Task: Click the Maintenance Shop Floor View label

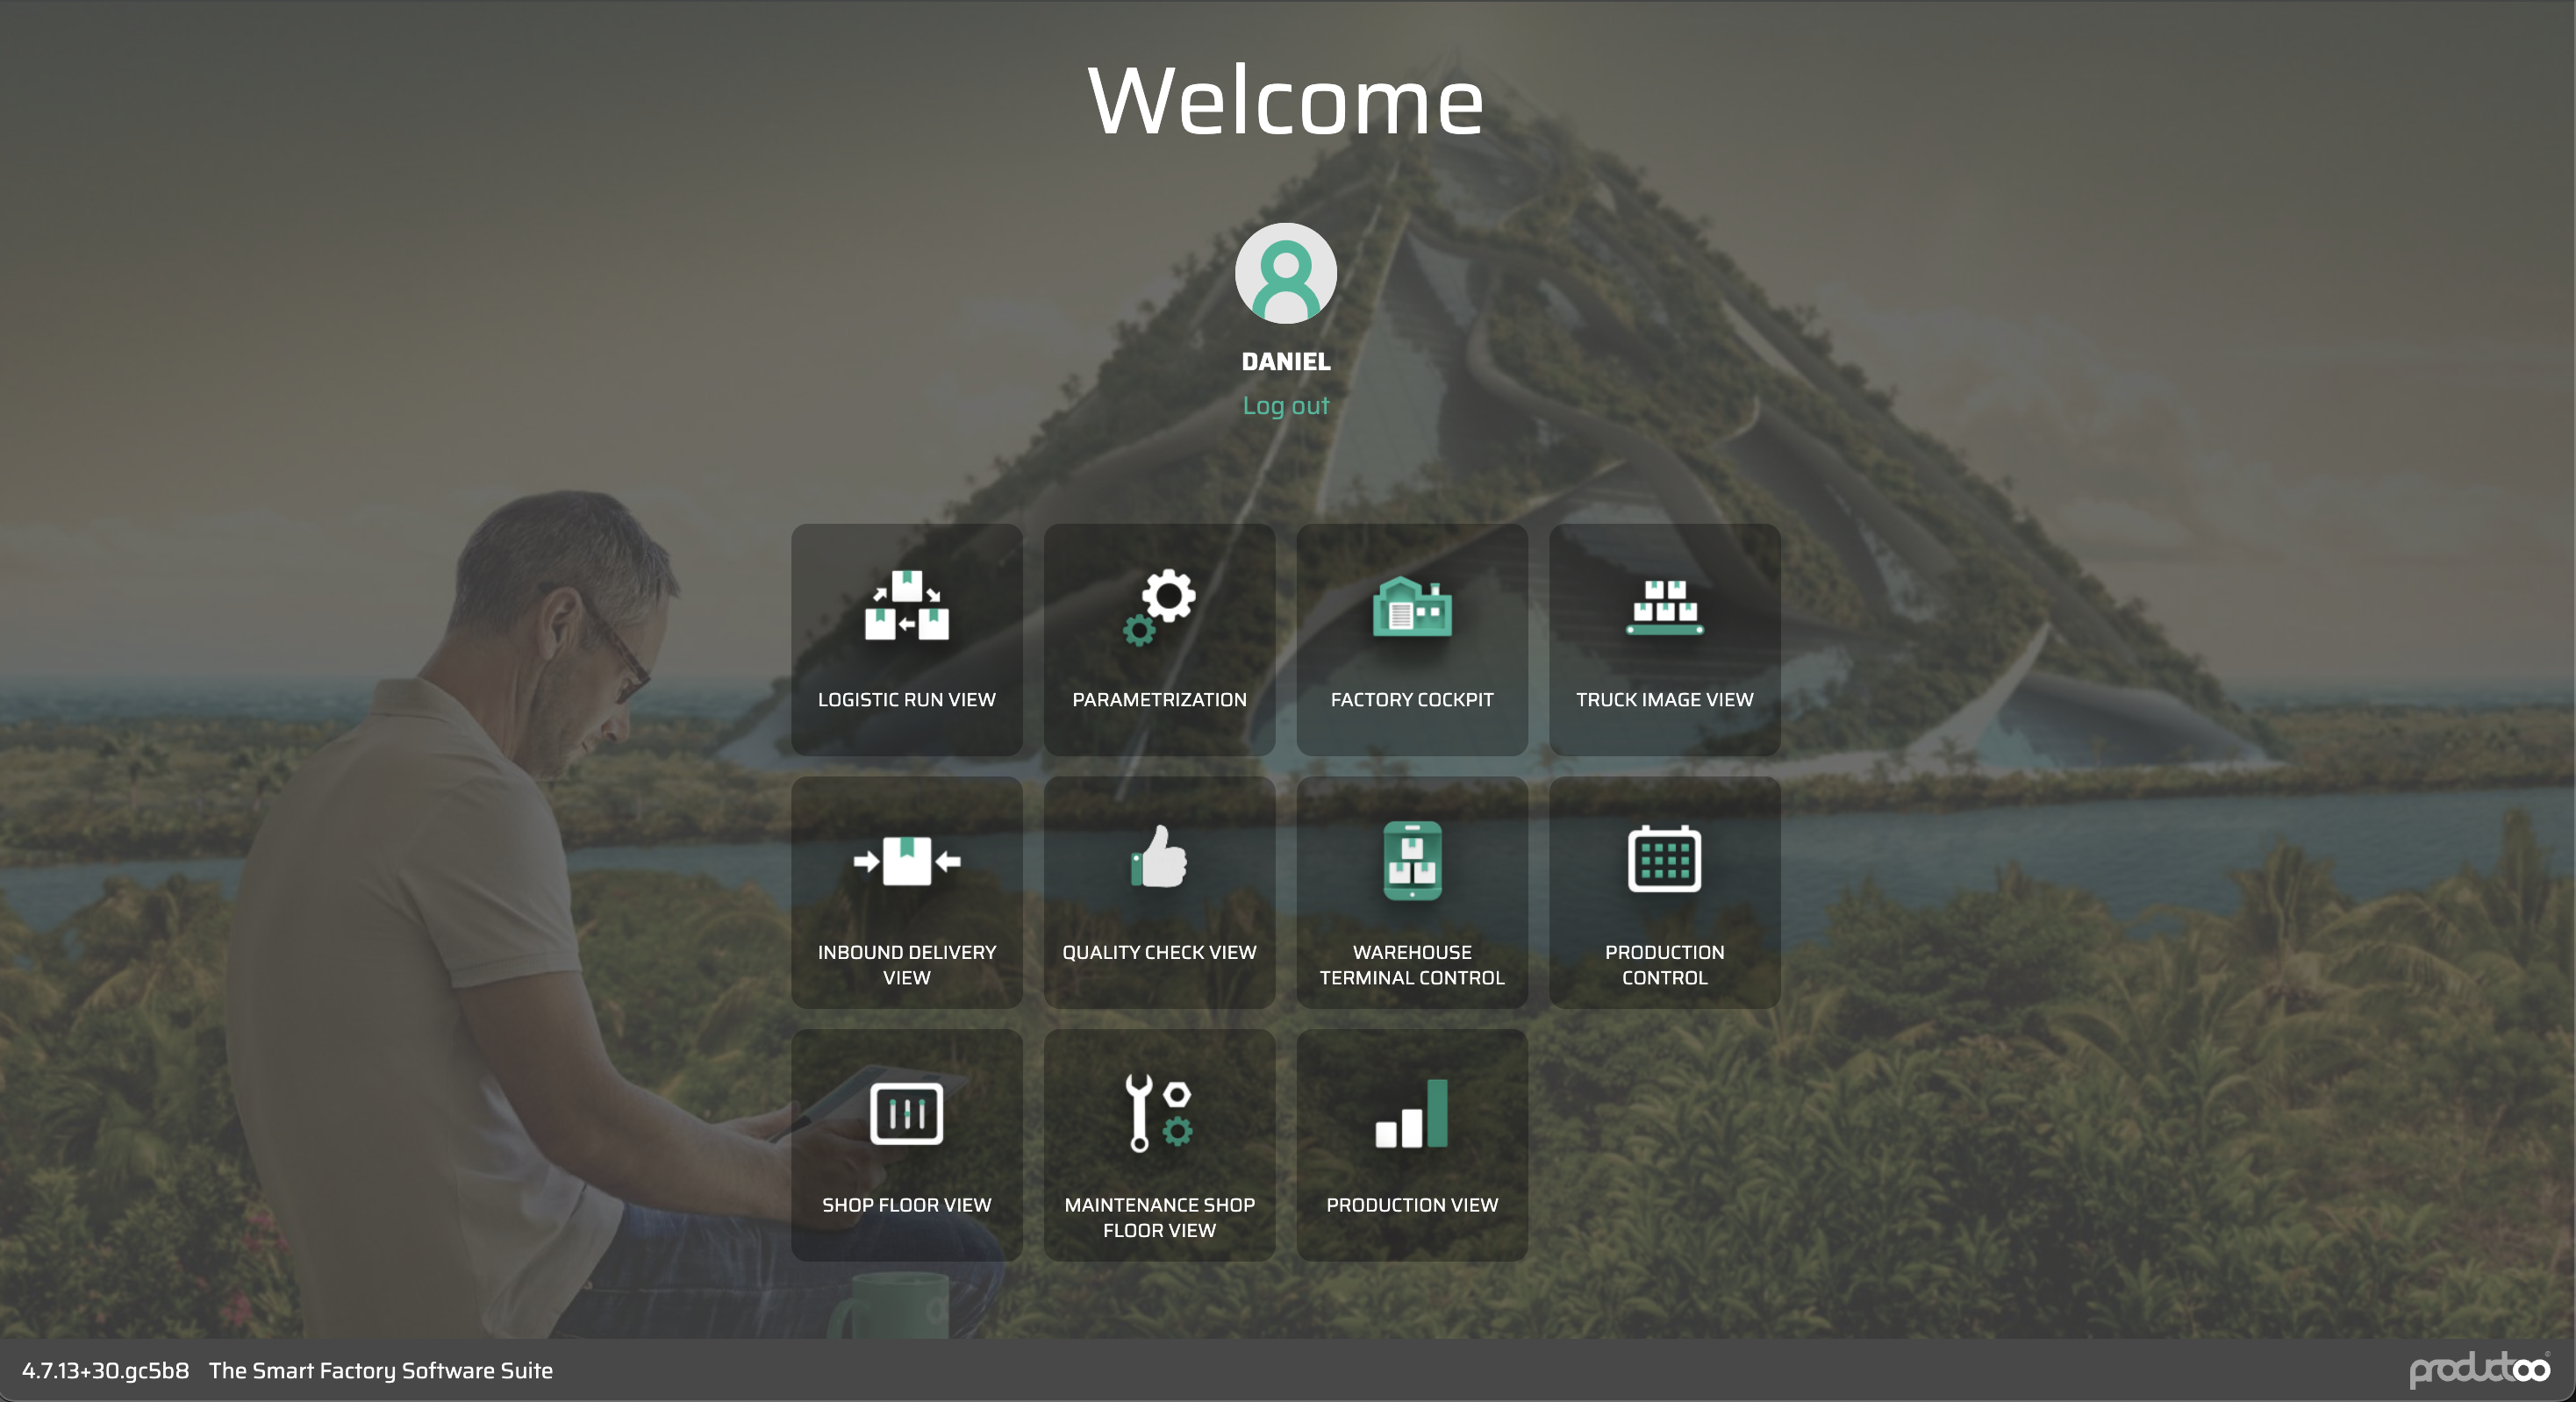Action: [1159, 1217]
